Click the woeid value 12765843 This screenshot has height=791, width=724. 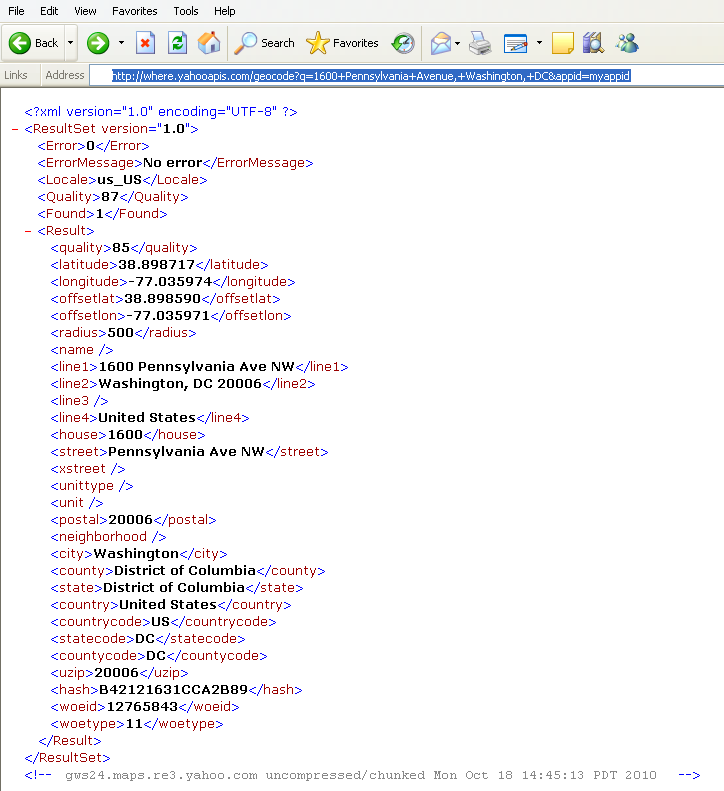click(142, 707)
